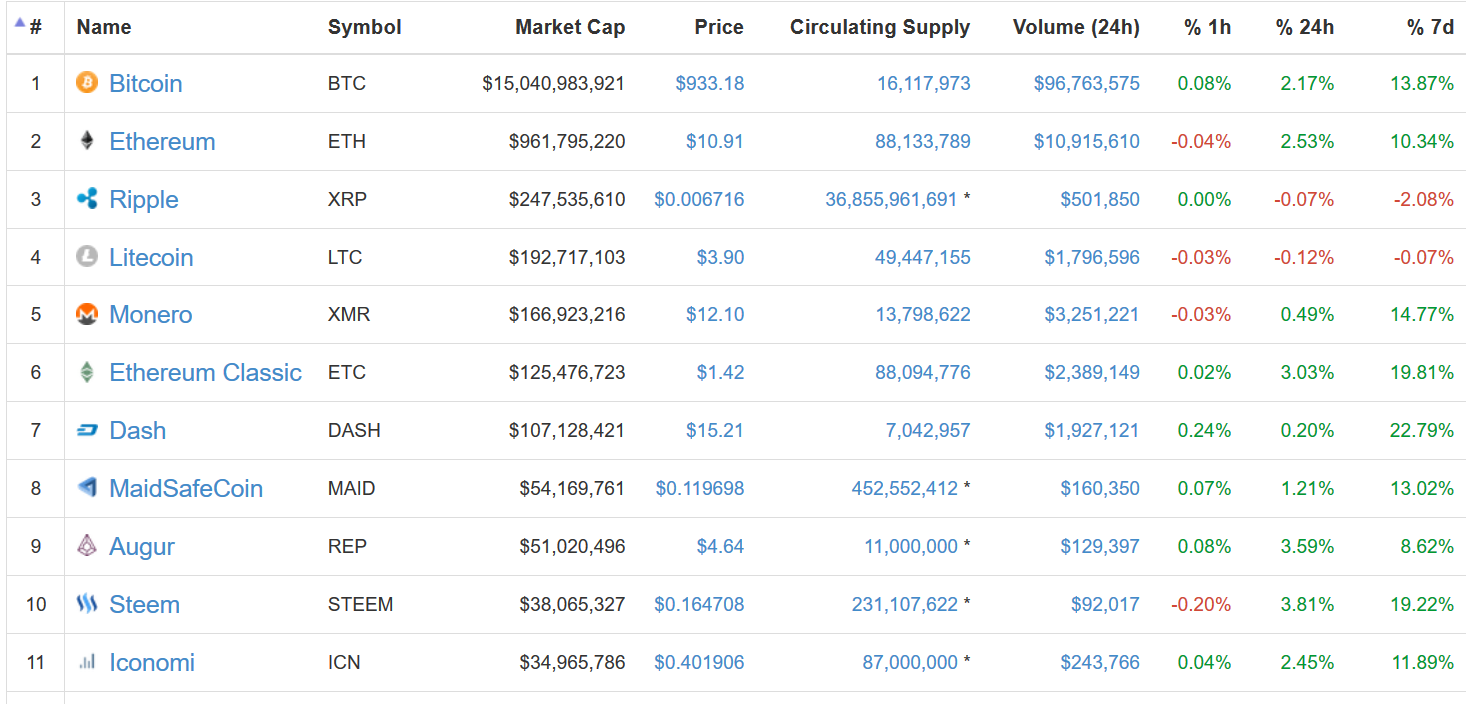Open the Iconomi name link
This screenshot has height=704, width=1474.
tap(152, 662)
